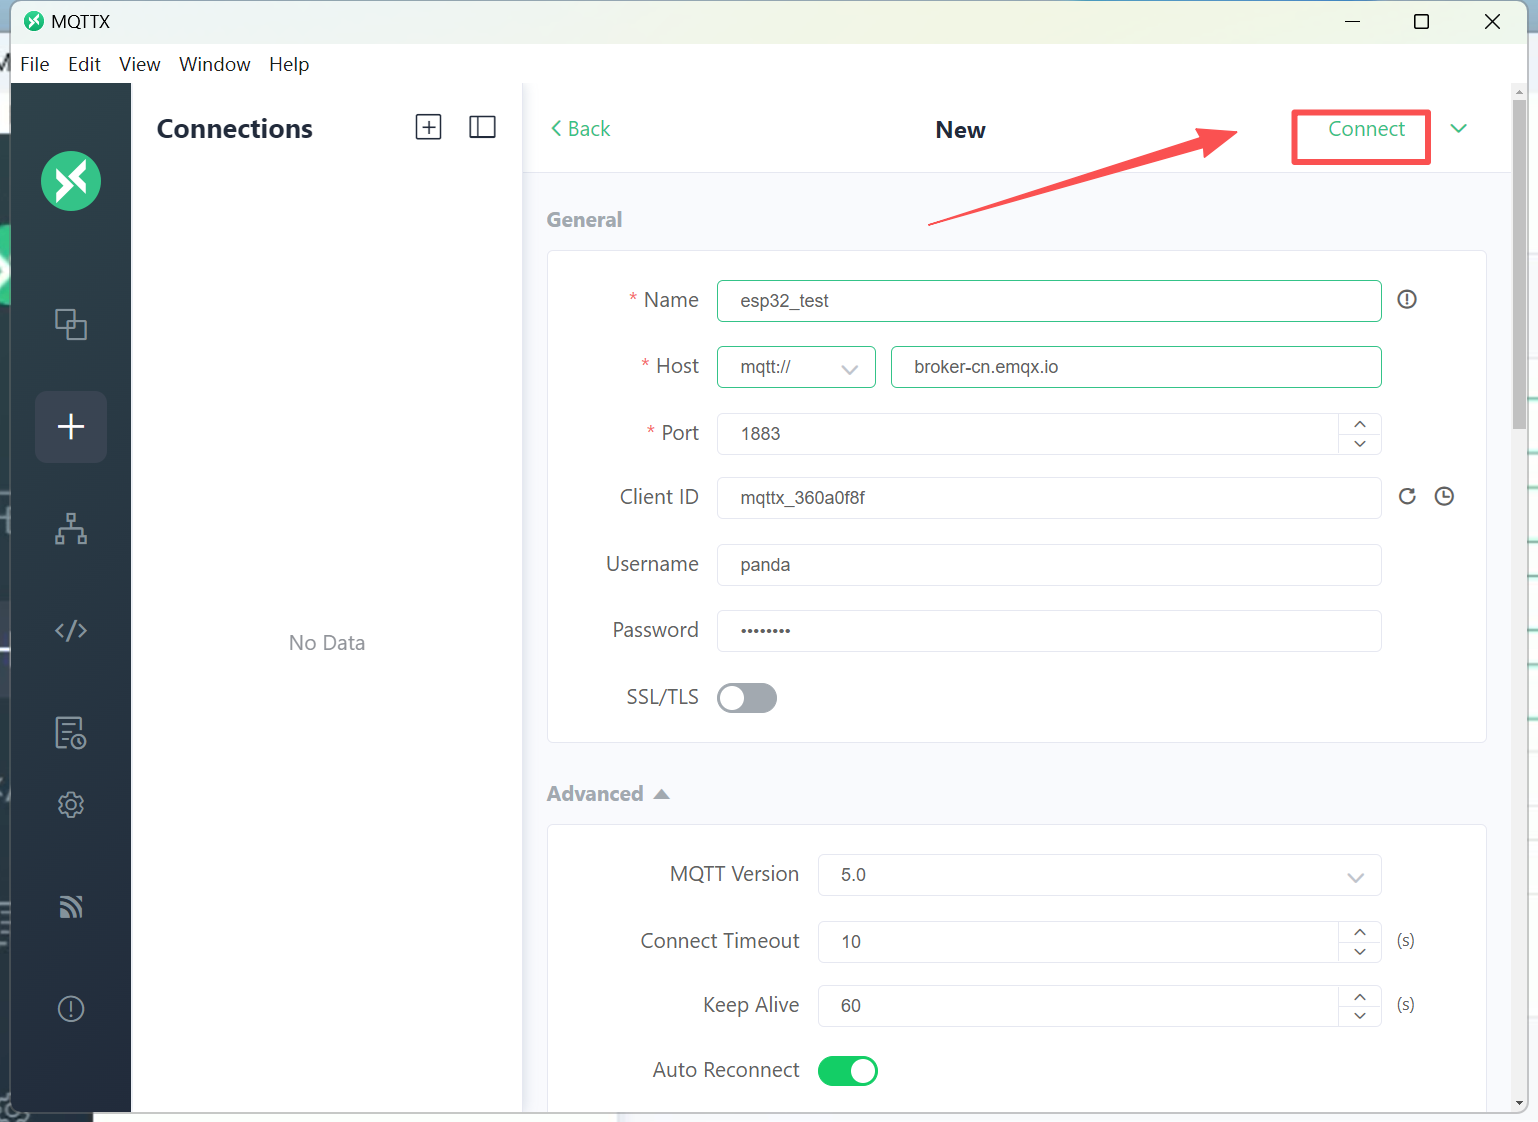This screenshot has width=1538, height=1122.
Task: Open the MQTT Version dropdown
Action: click(1100, 875)
